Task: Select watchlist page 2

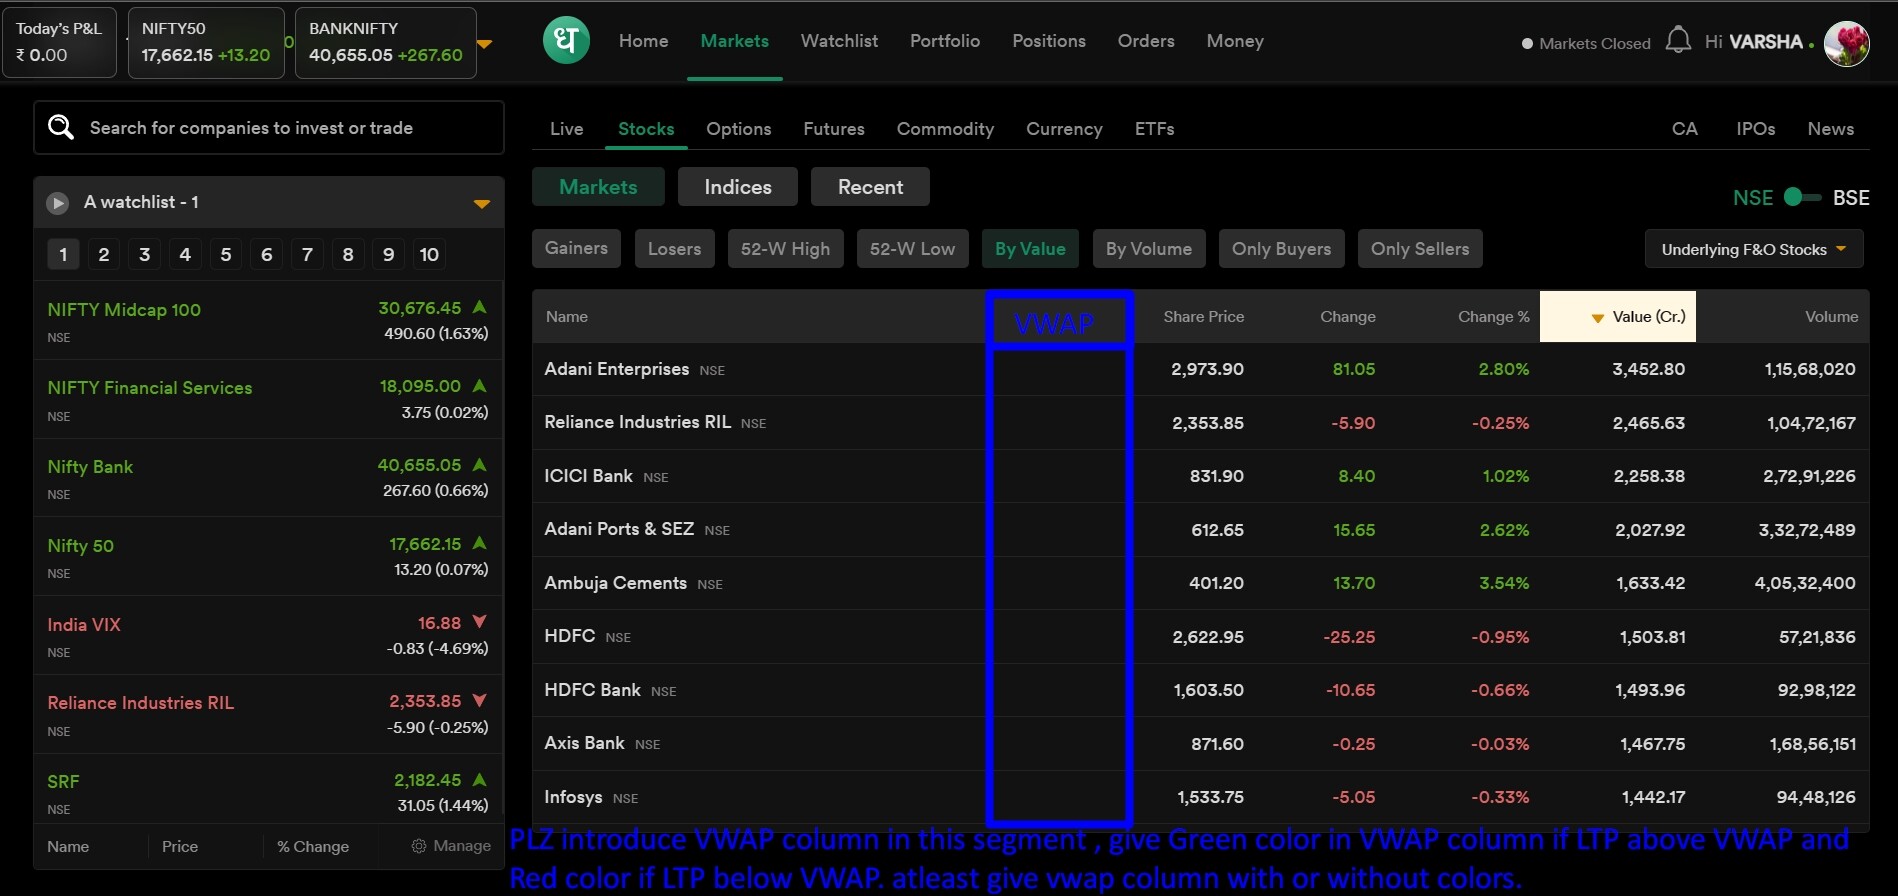Action: point(104,254)
